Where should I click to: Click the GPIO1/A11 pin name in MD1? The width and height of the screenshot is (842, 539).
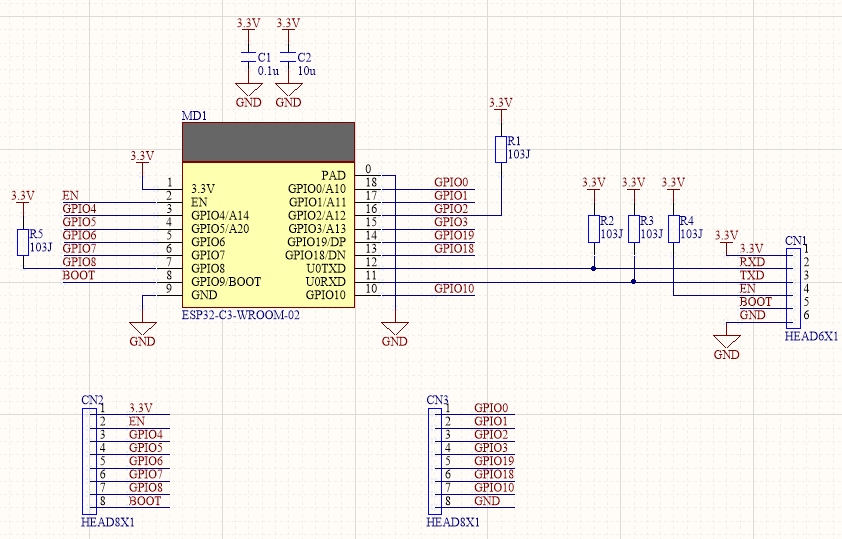pyautogui.click(x=317, y=202)
